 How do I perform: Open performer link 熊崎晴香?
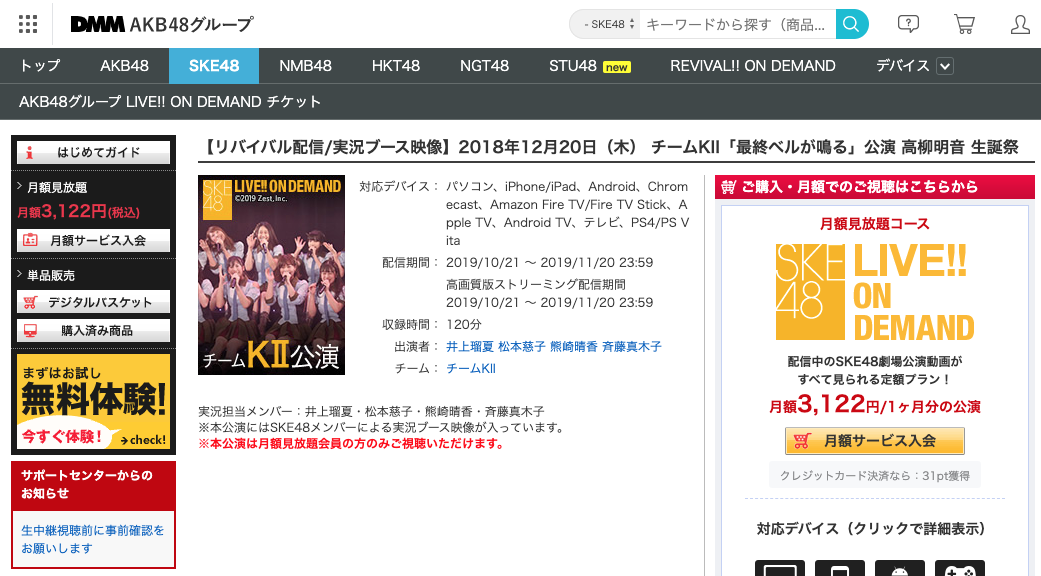574,346
